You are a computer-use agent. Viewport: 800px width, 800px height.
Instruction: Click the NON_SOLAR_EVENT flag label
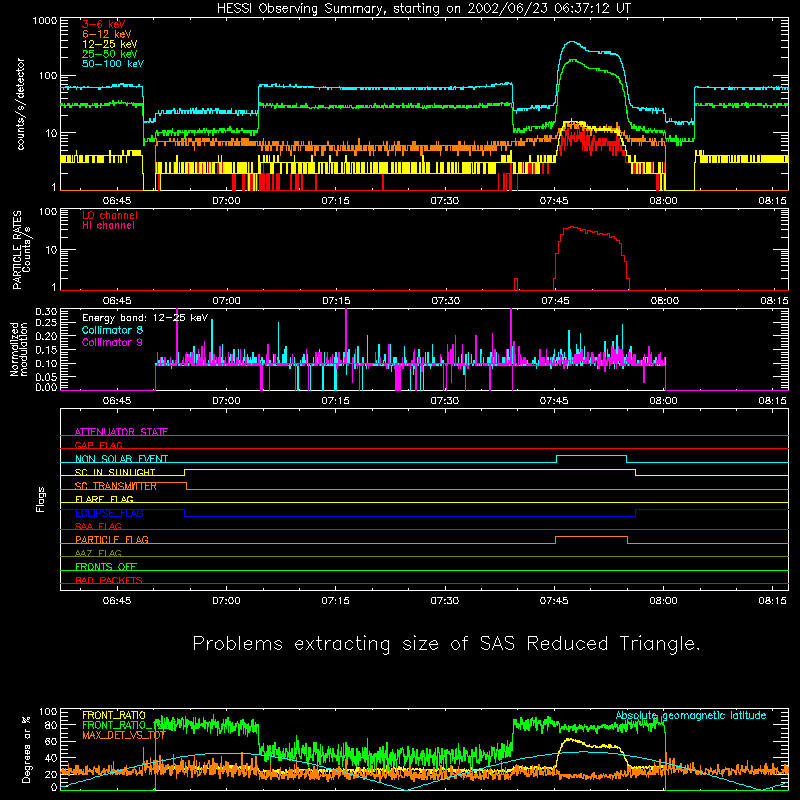click(x=121, y=459)
